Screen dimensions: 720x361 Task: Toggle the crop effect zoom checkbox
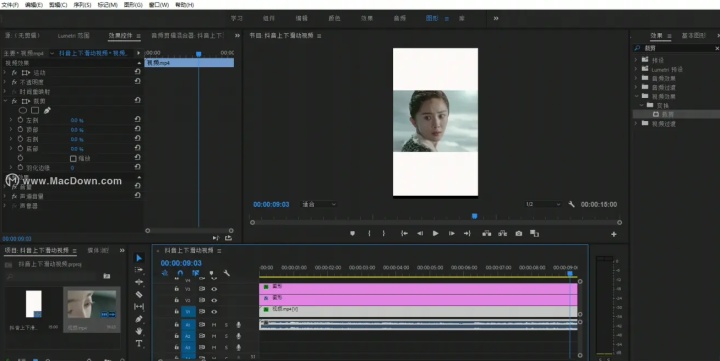pyautogui.click(x=73, y=158)
